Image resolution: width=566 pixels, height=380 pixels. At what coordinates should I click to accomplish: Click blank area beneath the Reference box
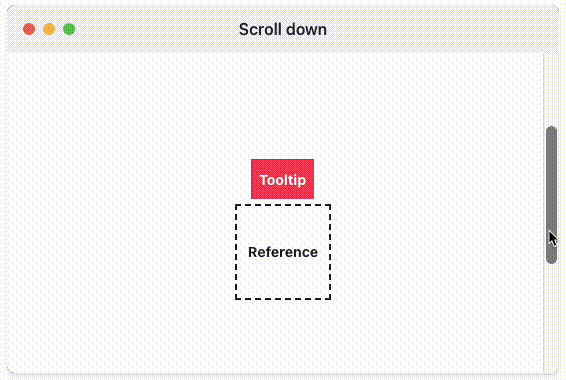pos(283,336)
